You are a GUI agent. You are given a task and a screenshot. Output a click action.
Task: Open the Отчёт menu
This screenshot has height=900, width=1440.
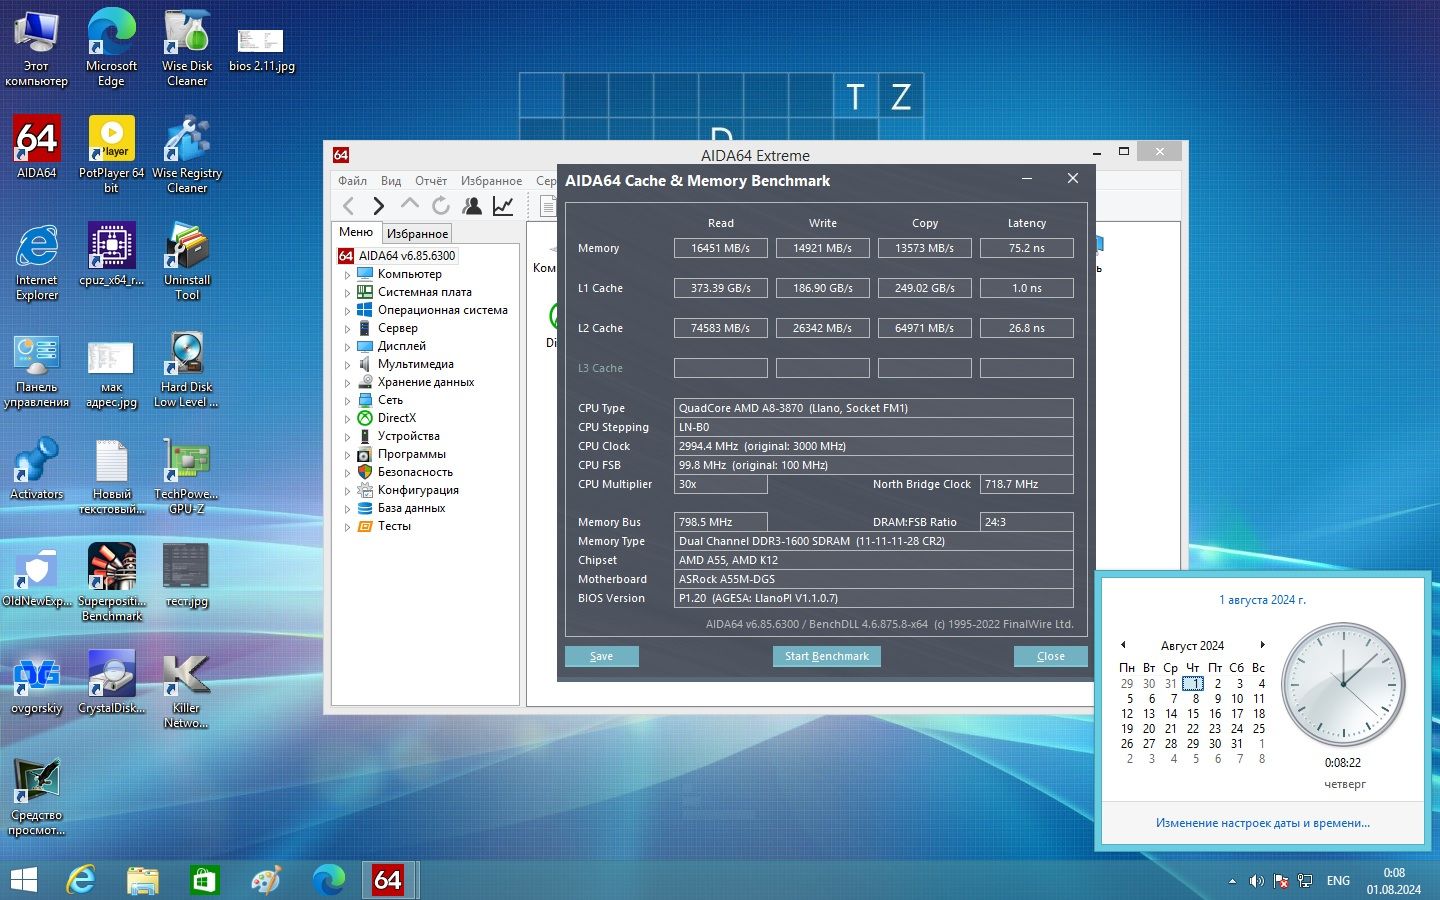click(431, 181)
